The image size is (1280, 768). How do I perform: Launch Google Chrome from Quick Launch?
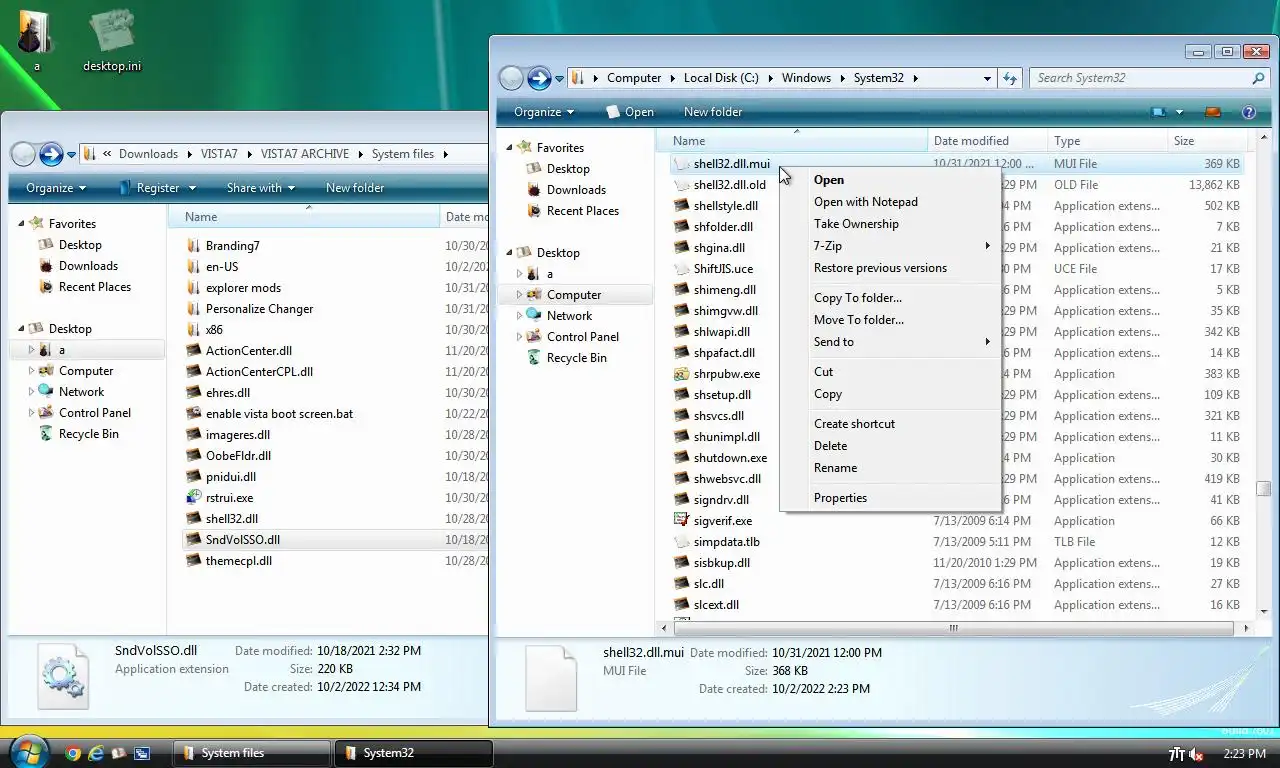(x=73, y=753)
